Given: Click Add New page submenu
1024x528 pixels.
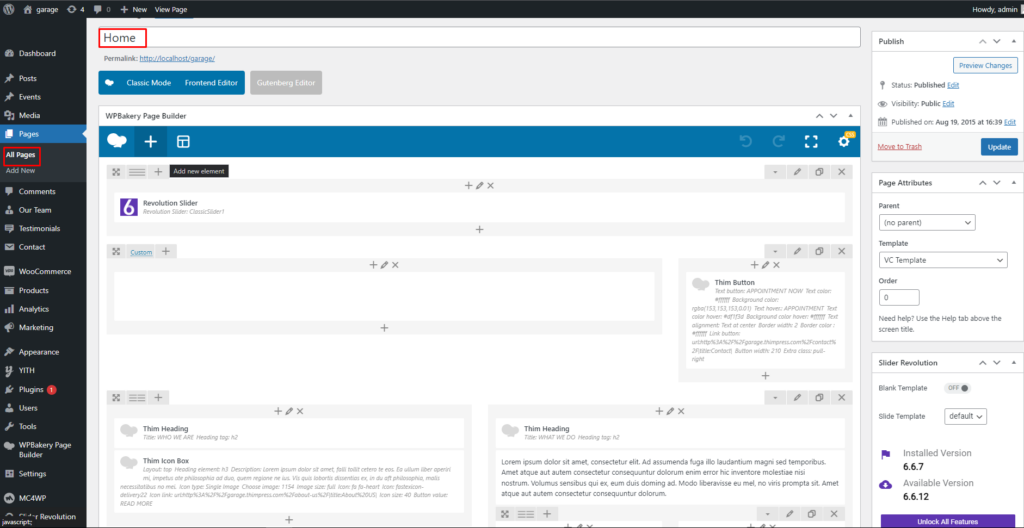Looking at the screenshot, I should point(20,171).
